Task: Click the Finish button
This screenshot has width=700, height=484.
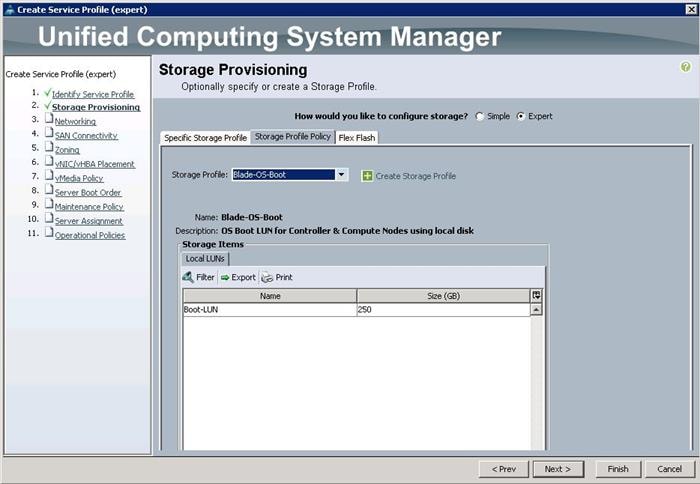Action: coord(618,469)
